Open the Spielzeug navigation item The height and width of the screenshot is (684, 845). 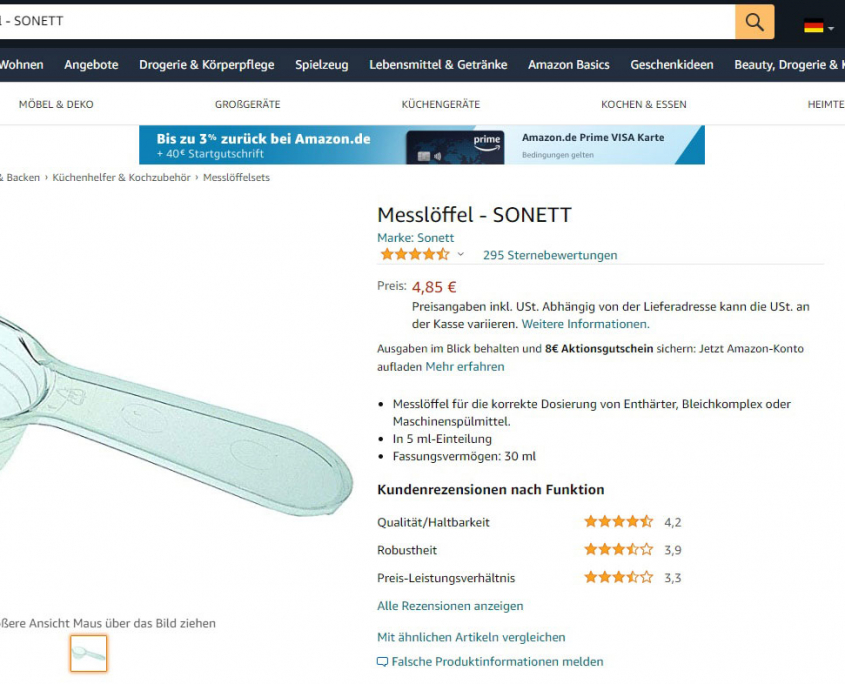click(x=322, y=65)
